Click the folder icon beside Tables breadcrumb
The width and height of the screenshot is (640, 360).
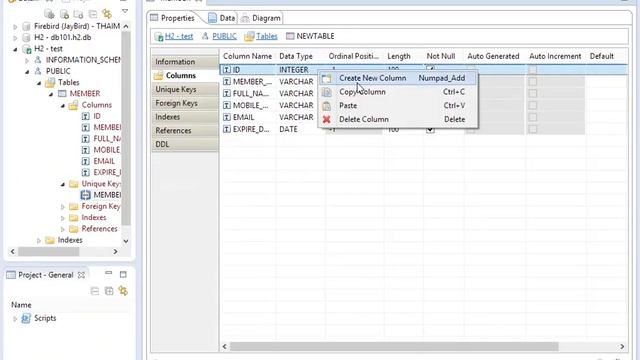[x=249, y=37]
